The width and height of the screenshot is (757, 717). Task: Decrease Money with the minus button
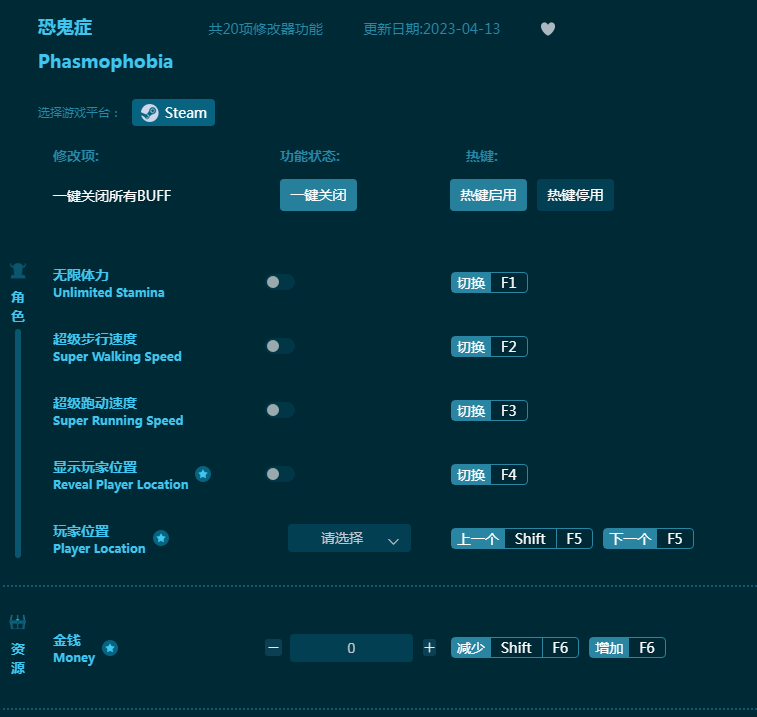click(273, 647)
